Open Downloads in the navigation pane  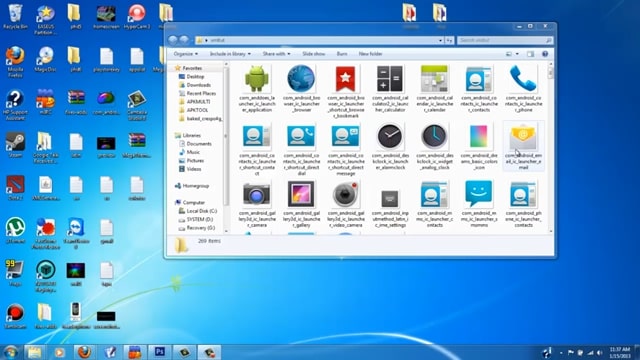195,85
